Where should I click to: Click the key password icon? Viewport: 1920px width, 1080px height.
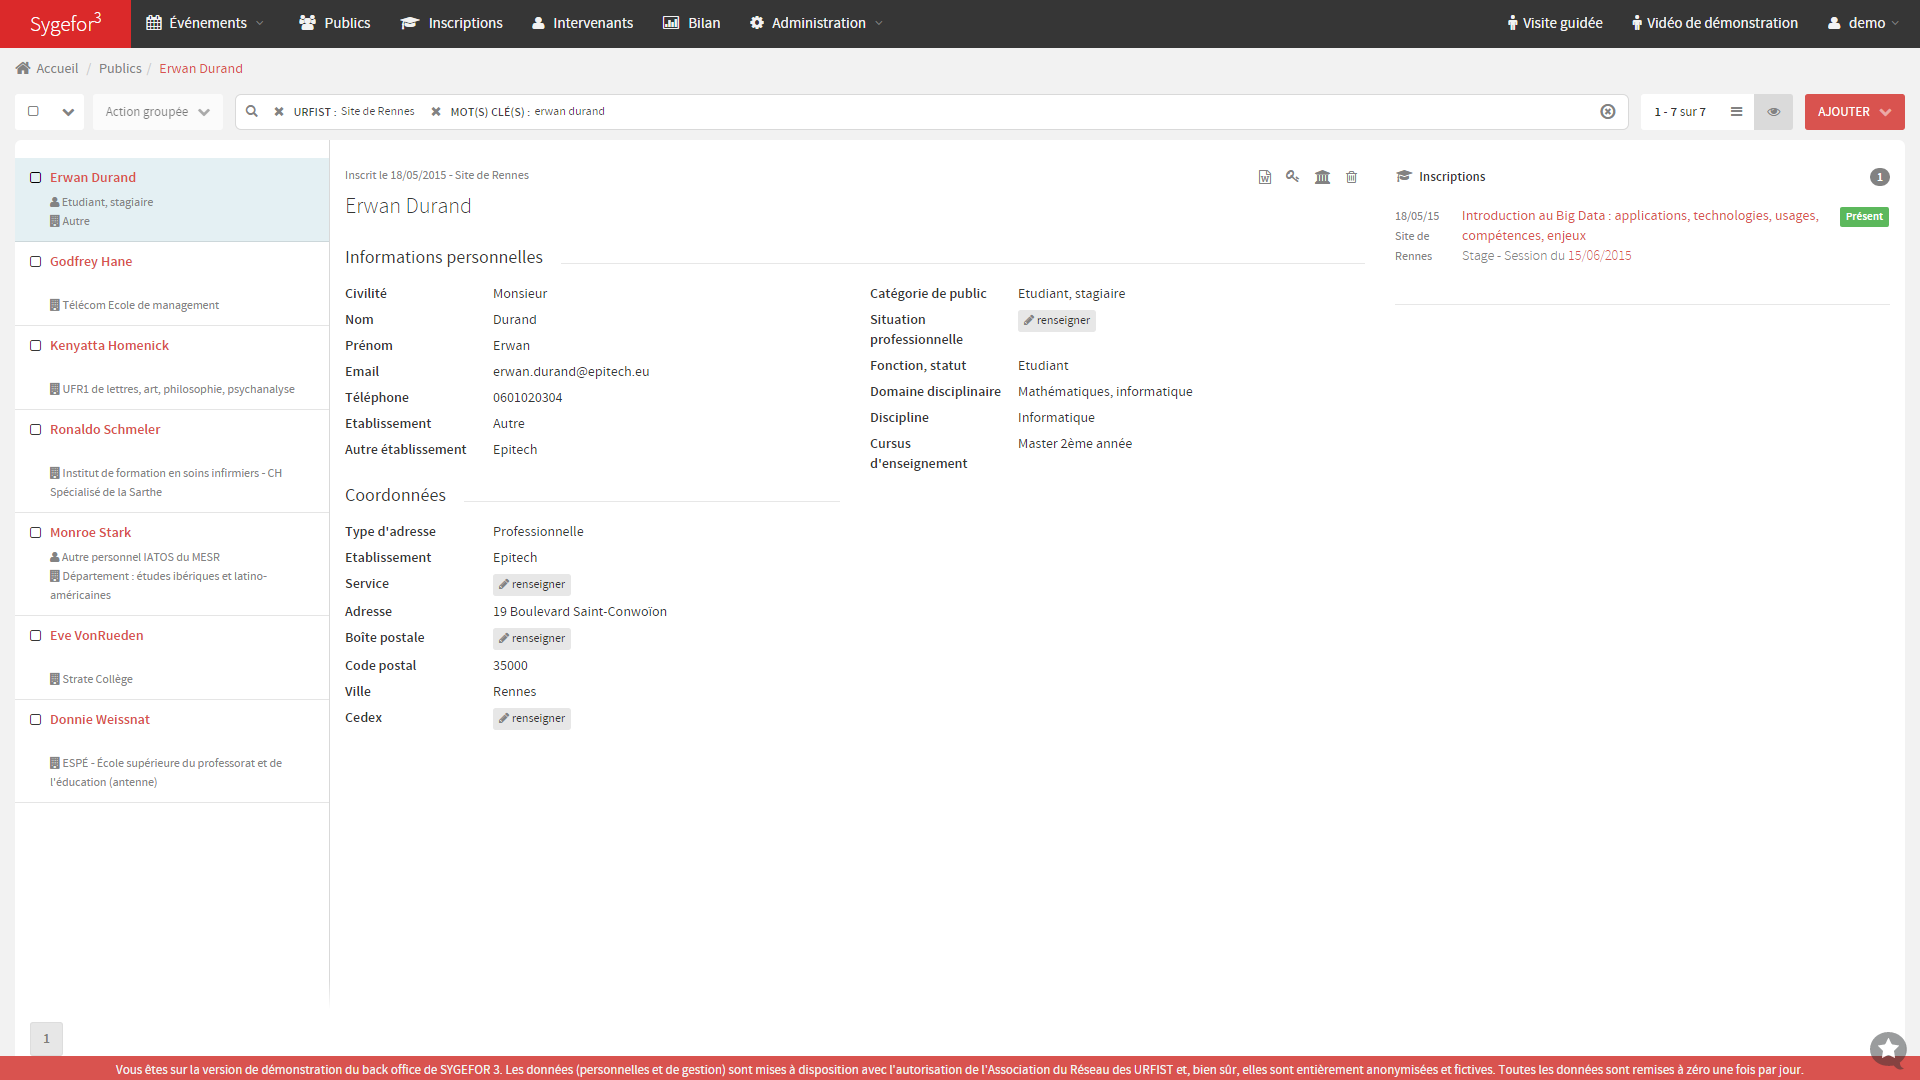click(x=1293, y=177)
